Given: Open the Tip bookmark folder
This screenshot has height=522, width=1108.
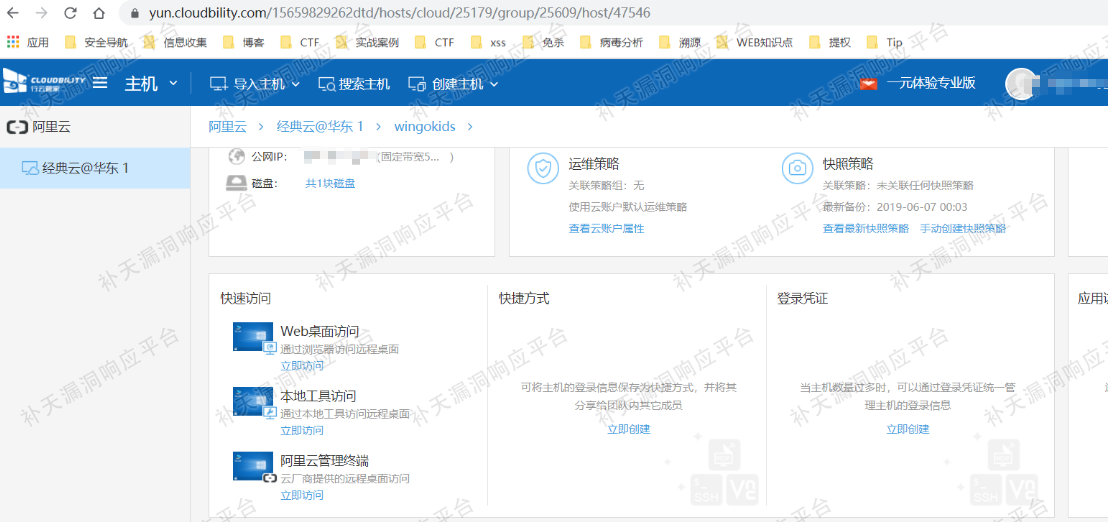Looking at the screenshot, I should pyautogui.click(x=884, y=42).
